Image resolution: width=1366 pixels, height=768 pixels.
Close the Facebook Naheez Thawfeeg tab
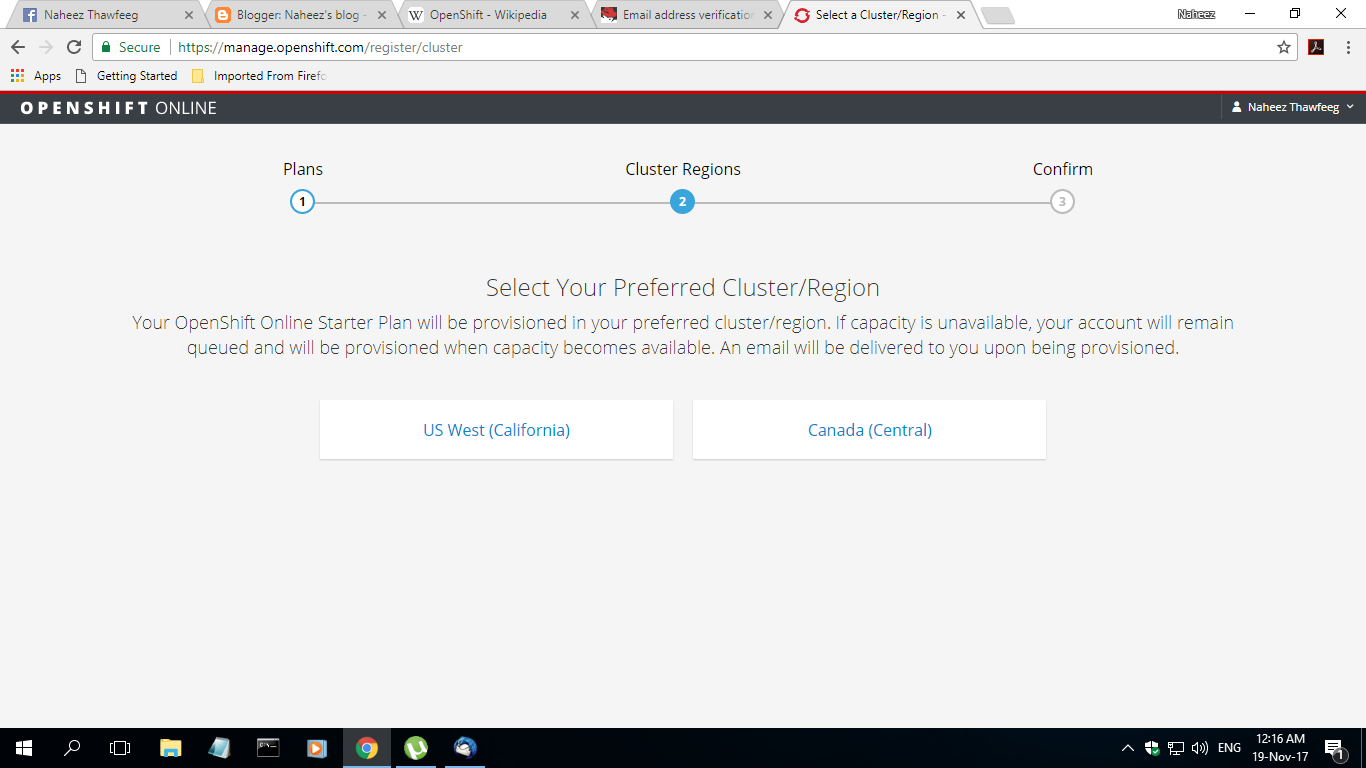pos(189,16)
